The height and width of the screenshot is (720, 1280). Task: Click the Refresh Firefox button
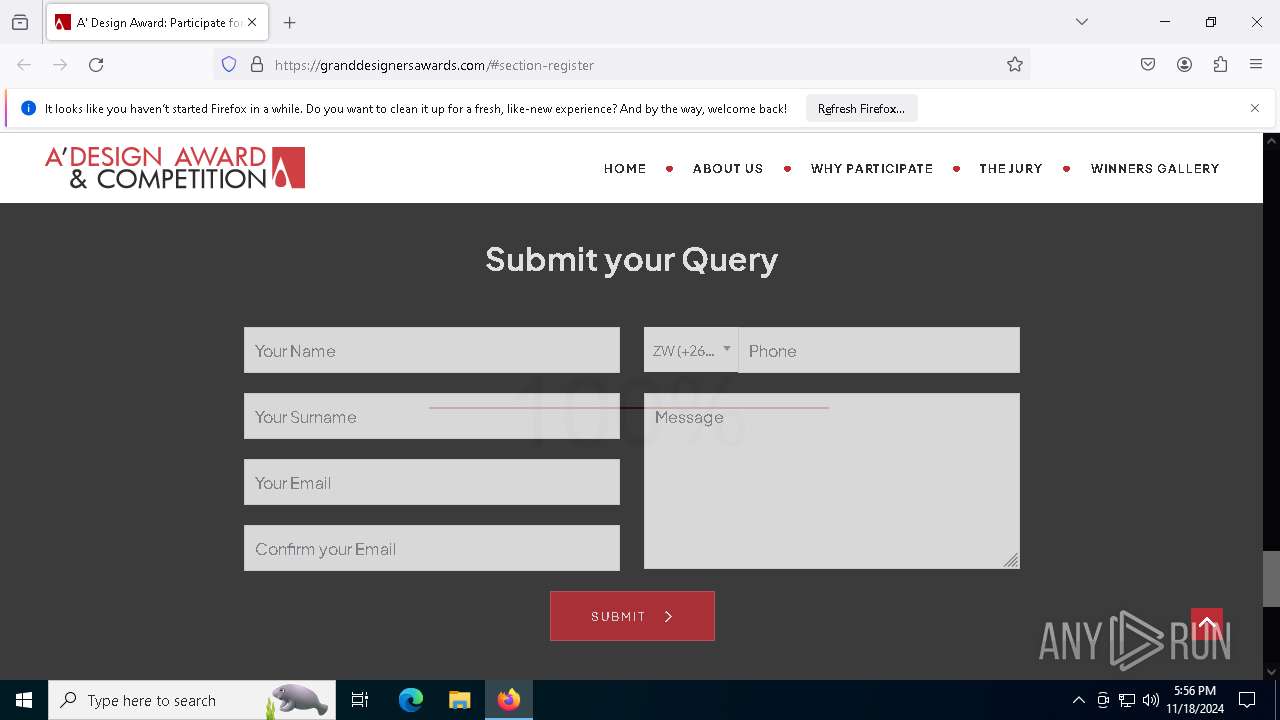pyautogui.click(x=861, y=108)
